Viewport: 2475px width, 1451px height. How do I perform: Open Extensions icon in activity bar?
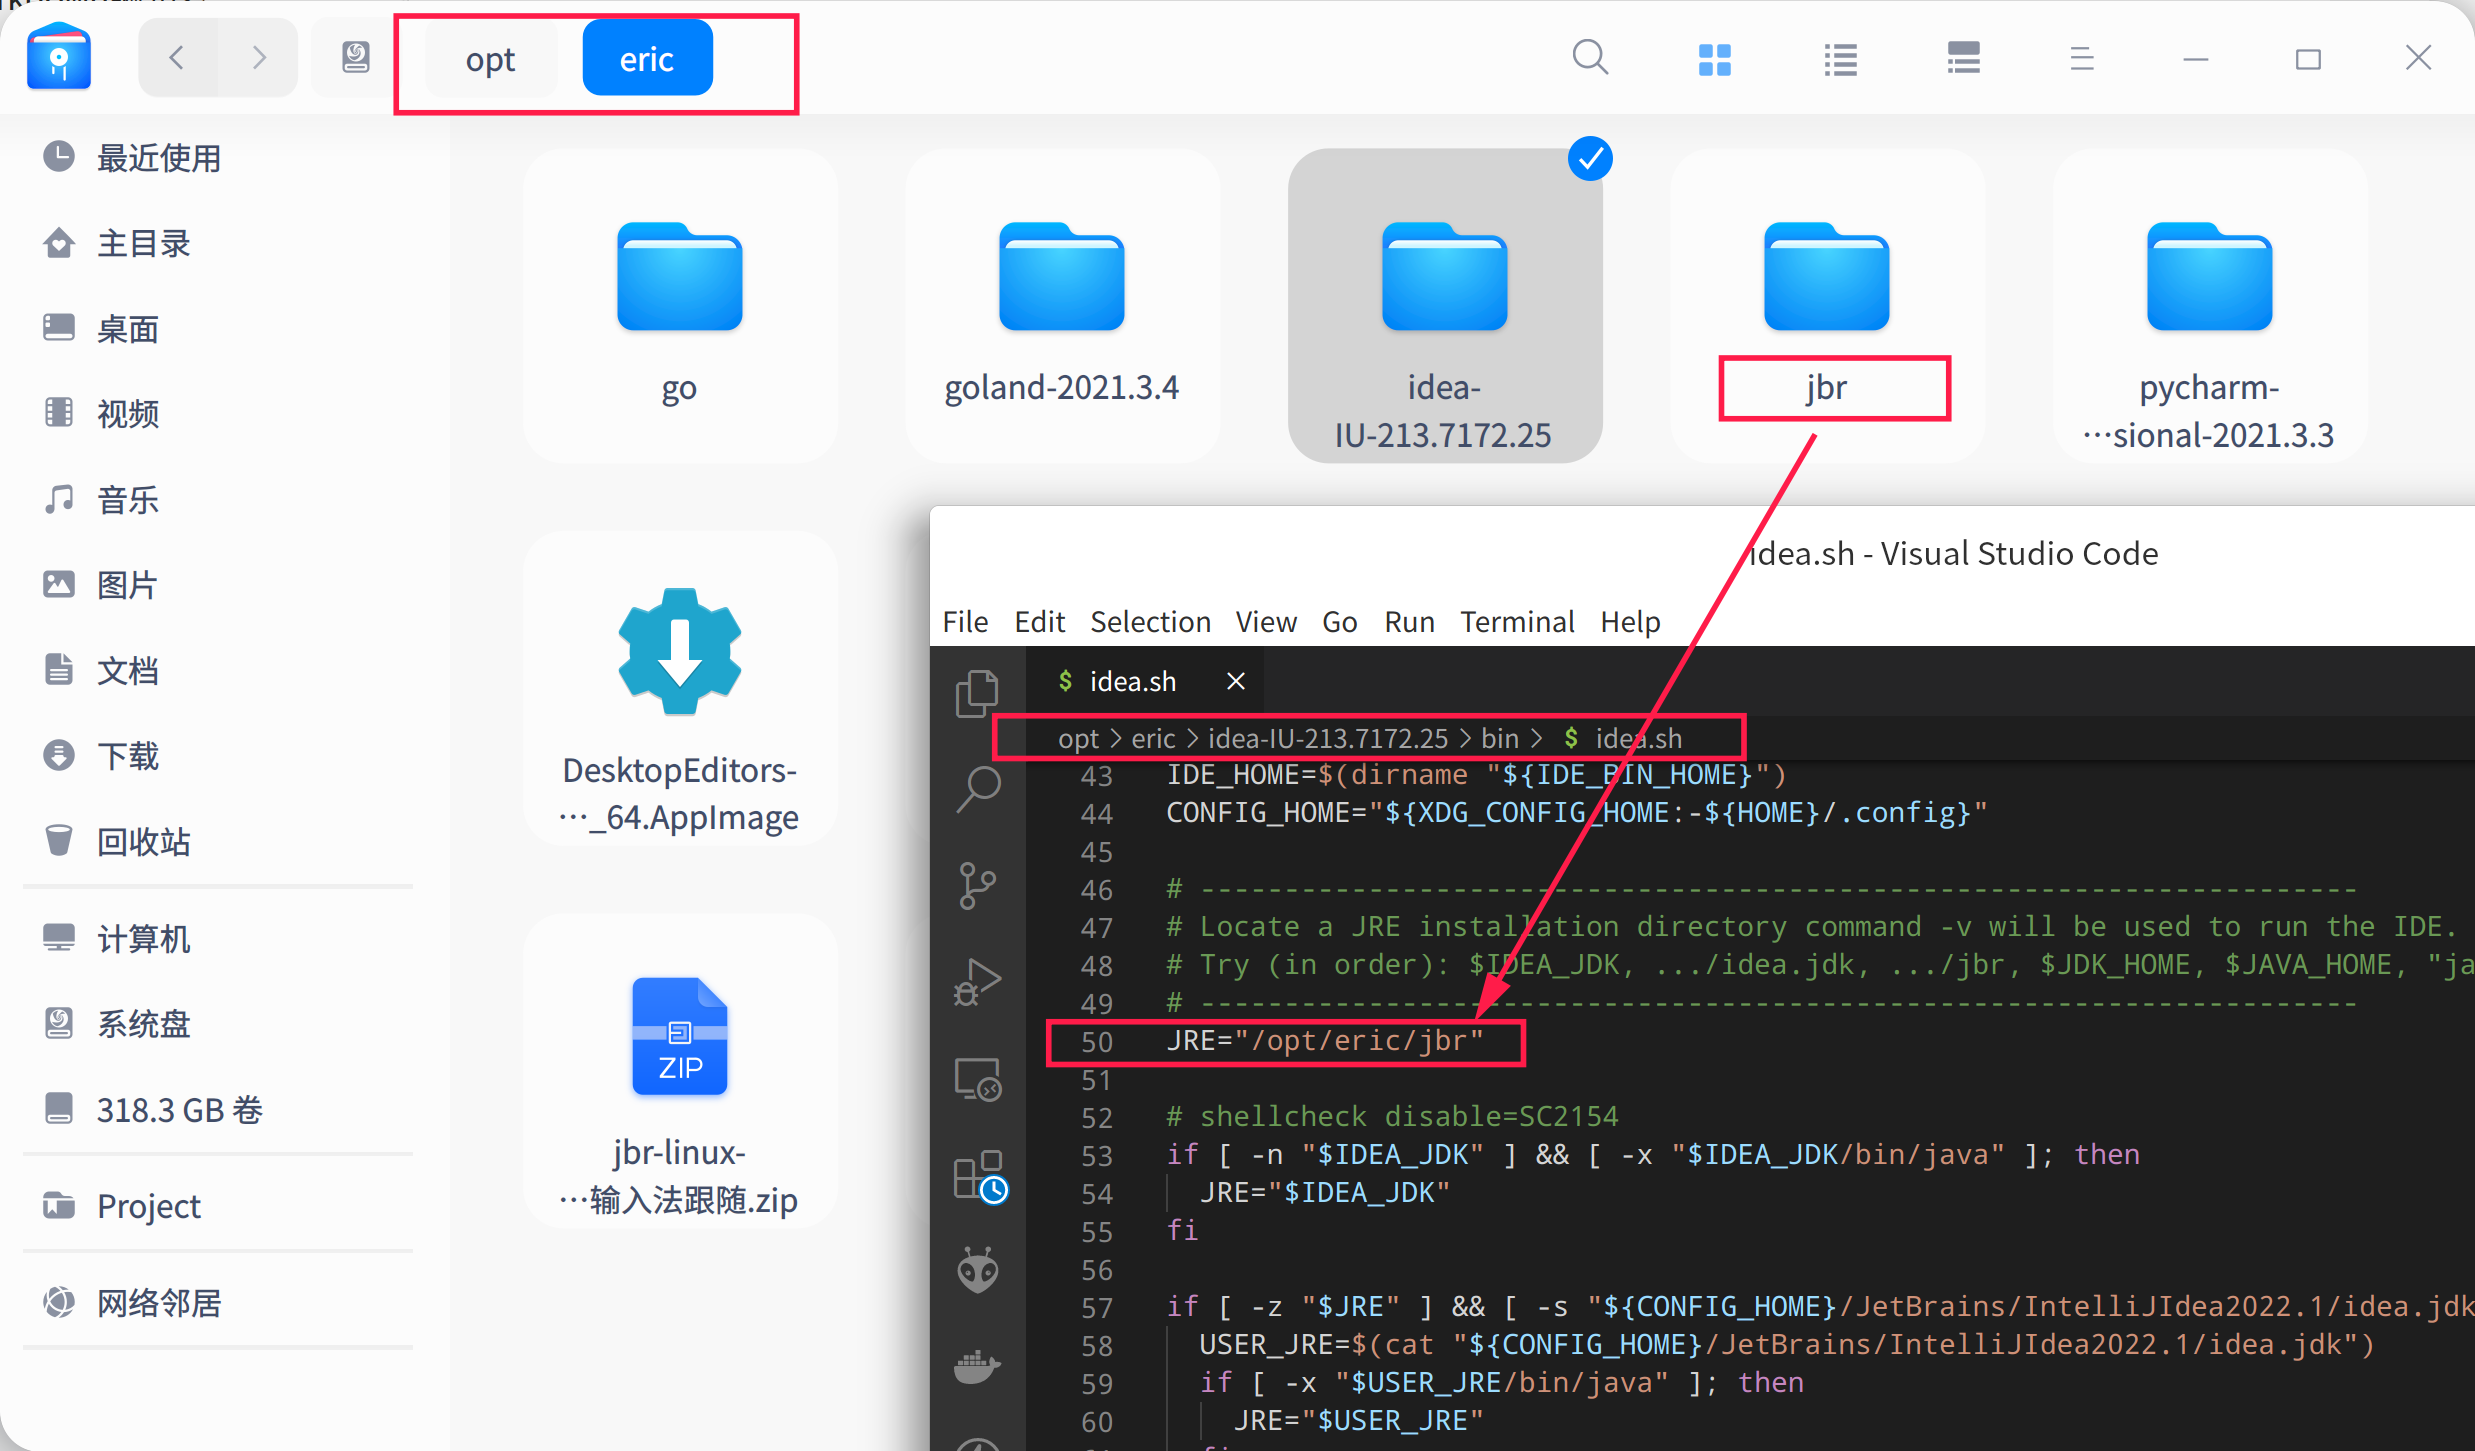click(x=979, y=1175)
